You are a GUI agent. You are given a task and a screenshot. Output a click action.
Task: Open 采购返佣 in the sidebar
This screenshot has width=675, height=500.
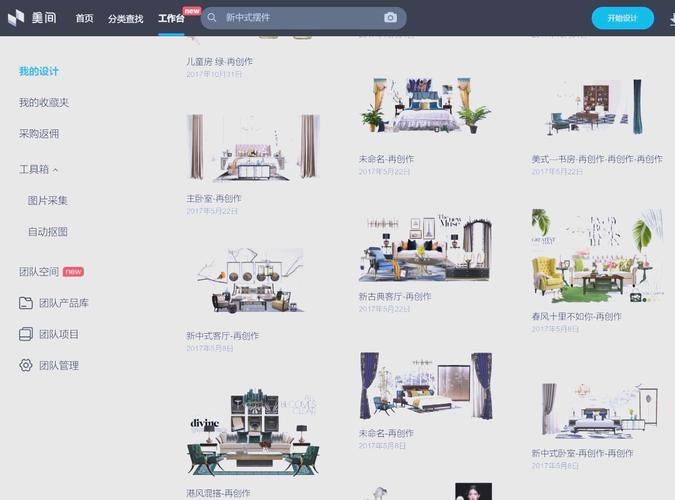(x=39, y=134)
